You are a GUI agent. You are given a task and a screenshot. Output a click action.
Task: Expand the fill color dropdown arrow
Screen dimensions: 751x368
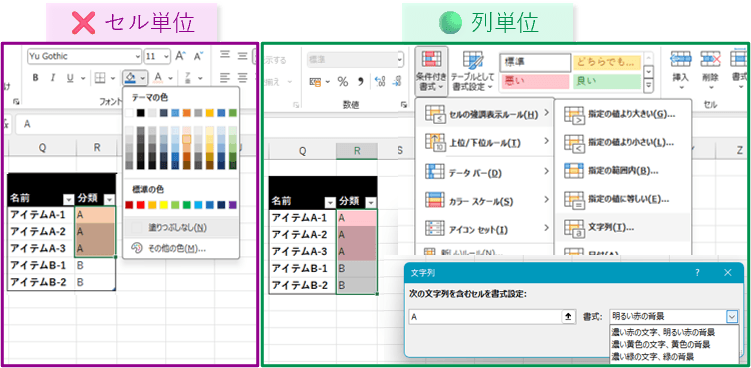pyautogui.click(x=143, y=78)
